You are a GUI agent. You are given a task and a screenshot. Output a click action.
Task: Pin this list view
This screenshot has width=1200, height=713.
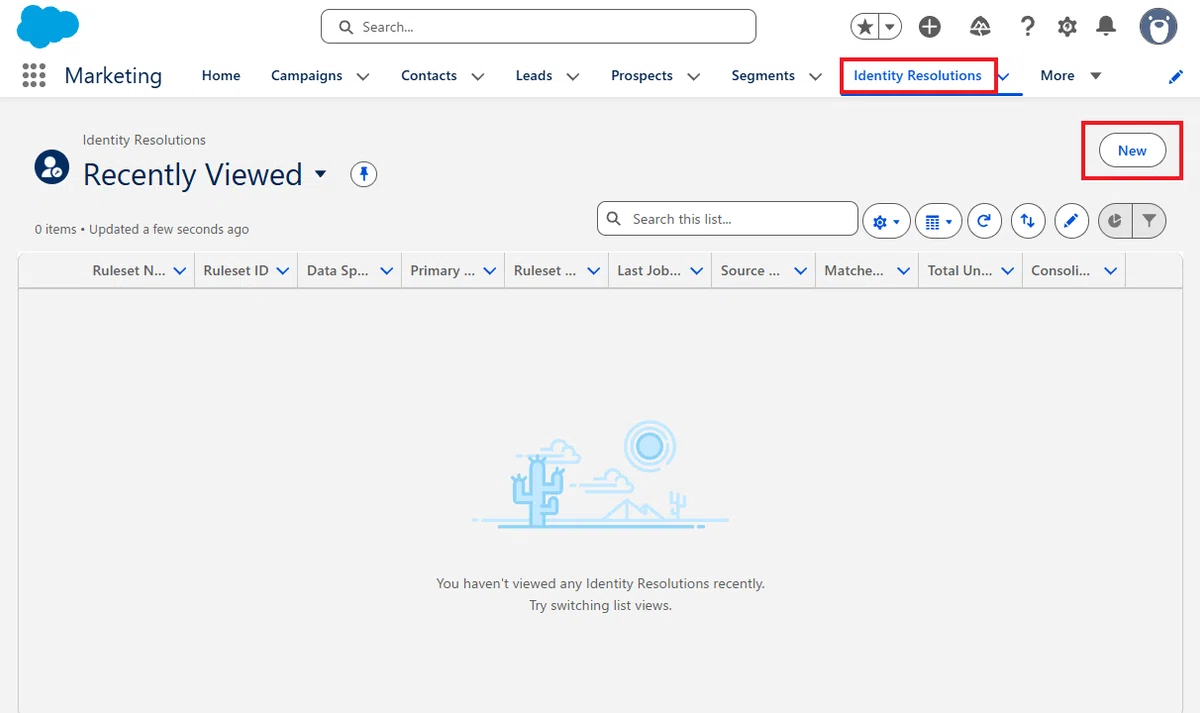pos(364,175)
